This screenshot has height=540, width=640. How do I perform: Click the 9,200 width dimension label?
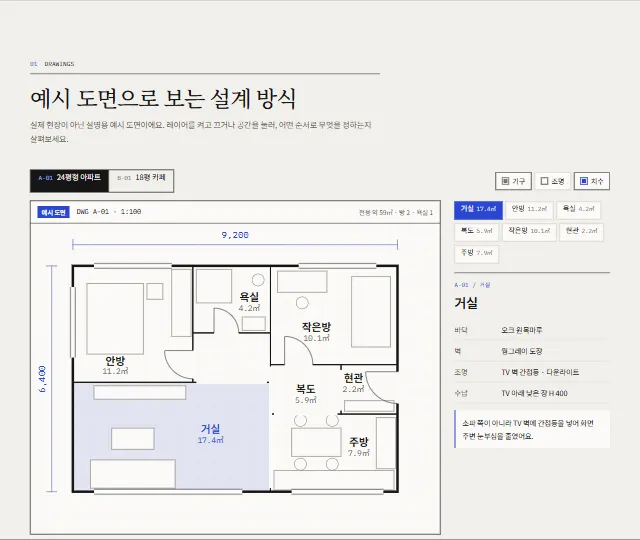(x=235, y=235)
